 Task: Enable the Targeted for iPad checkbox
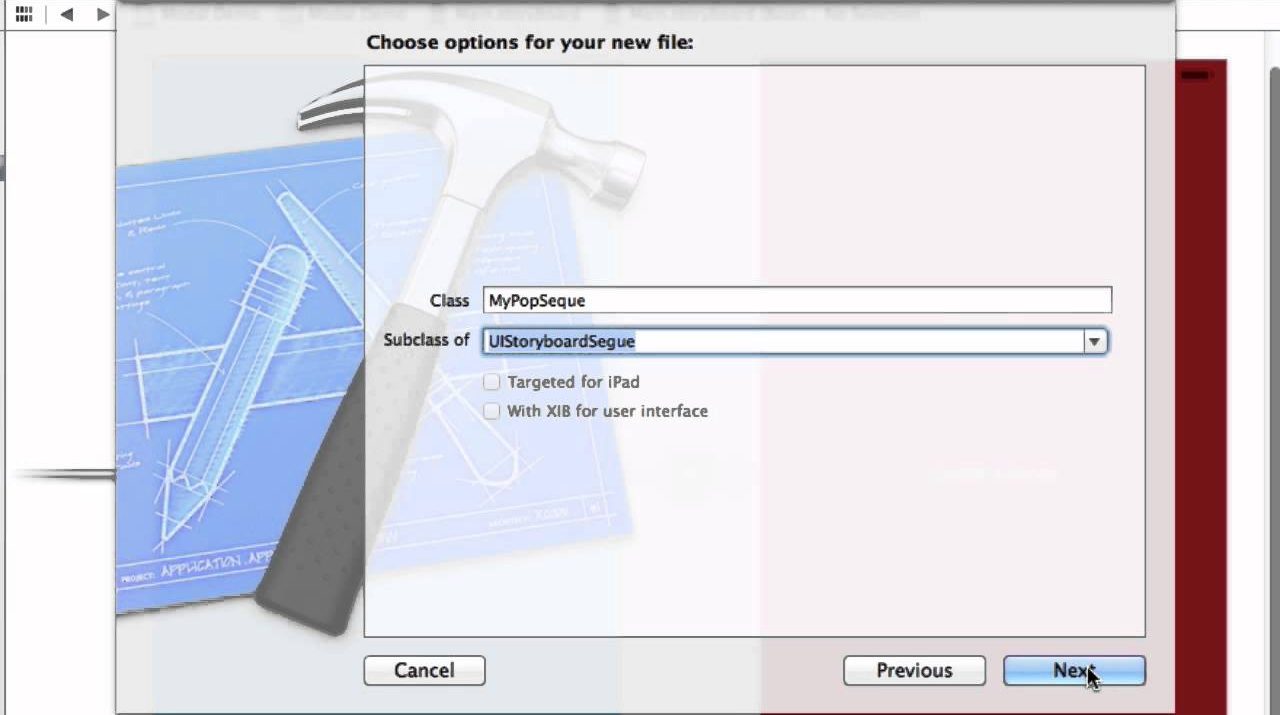pos(491,382)
